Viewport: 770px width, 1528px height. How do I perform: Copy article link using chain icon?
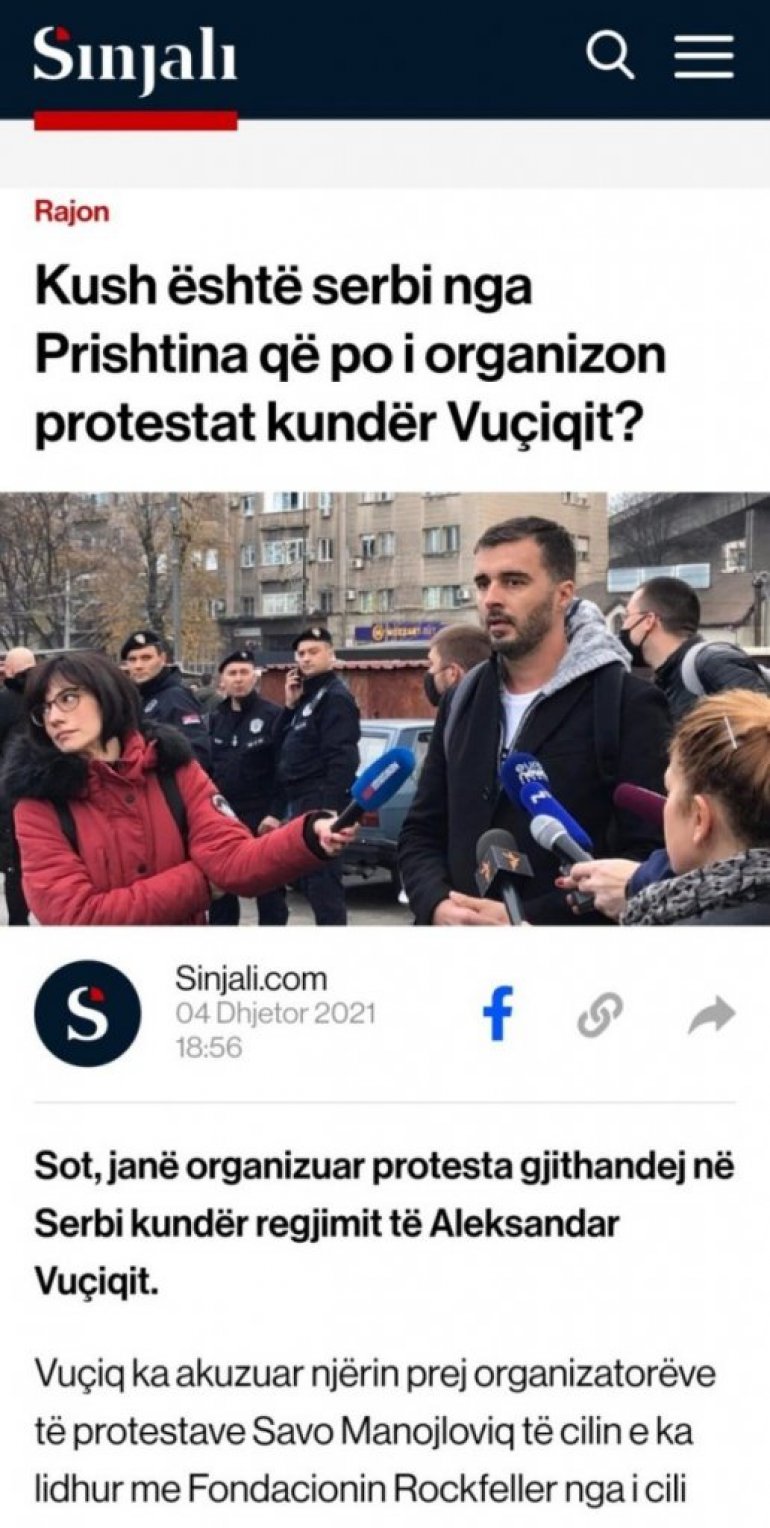600,1016
